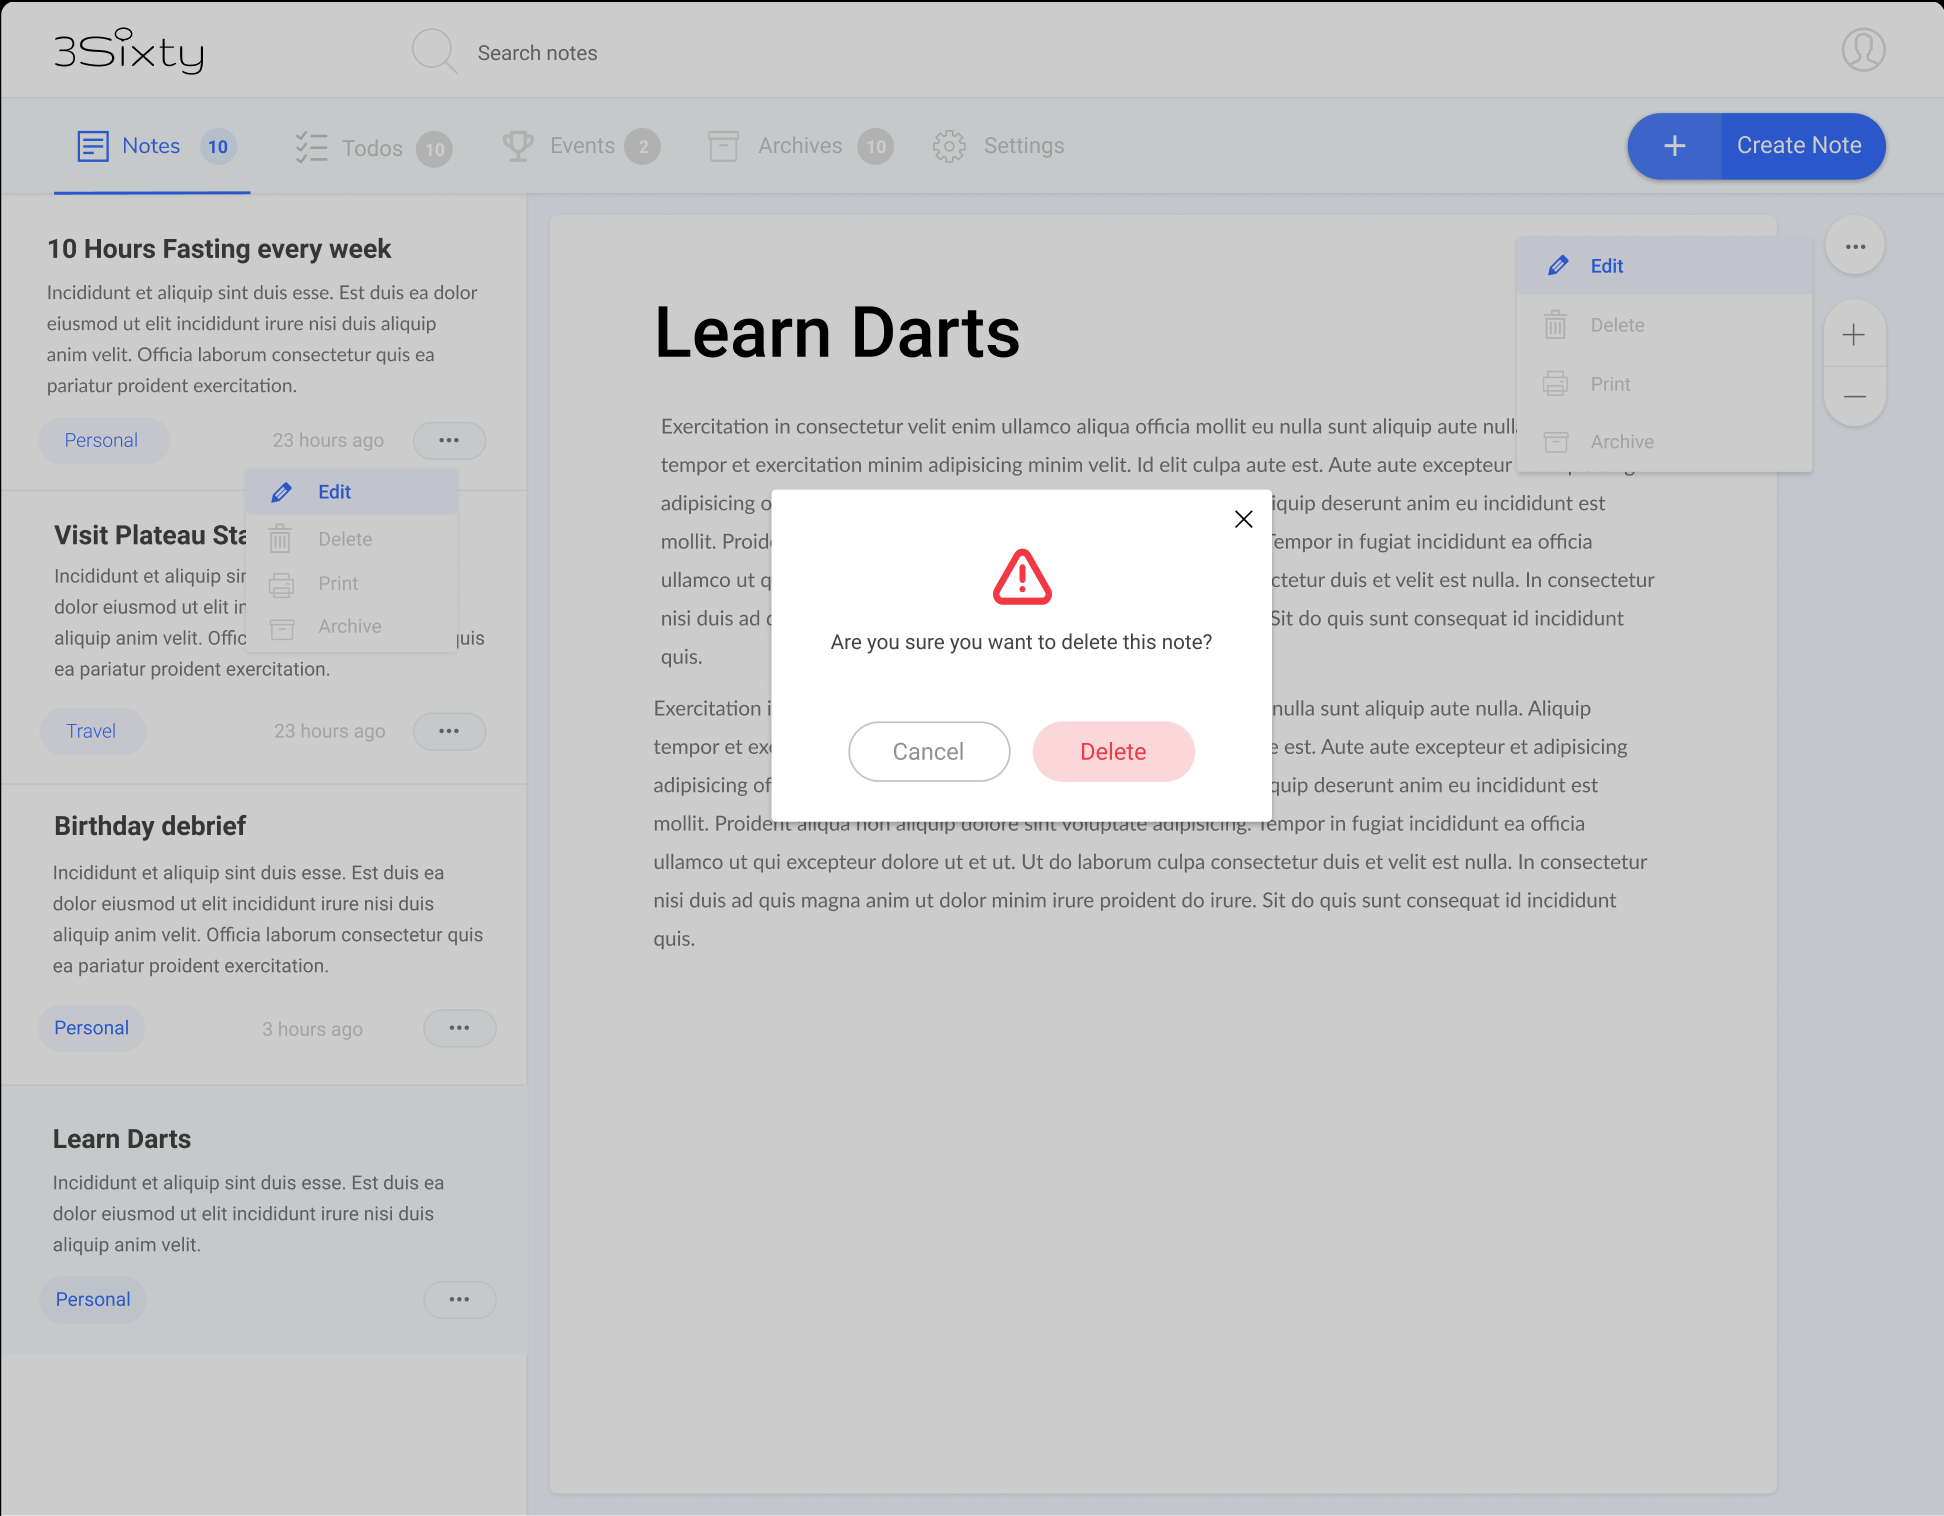
Task: Open options menu for Learn Darts card
Action: (459, 1299)
